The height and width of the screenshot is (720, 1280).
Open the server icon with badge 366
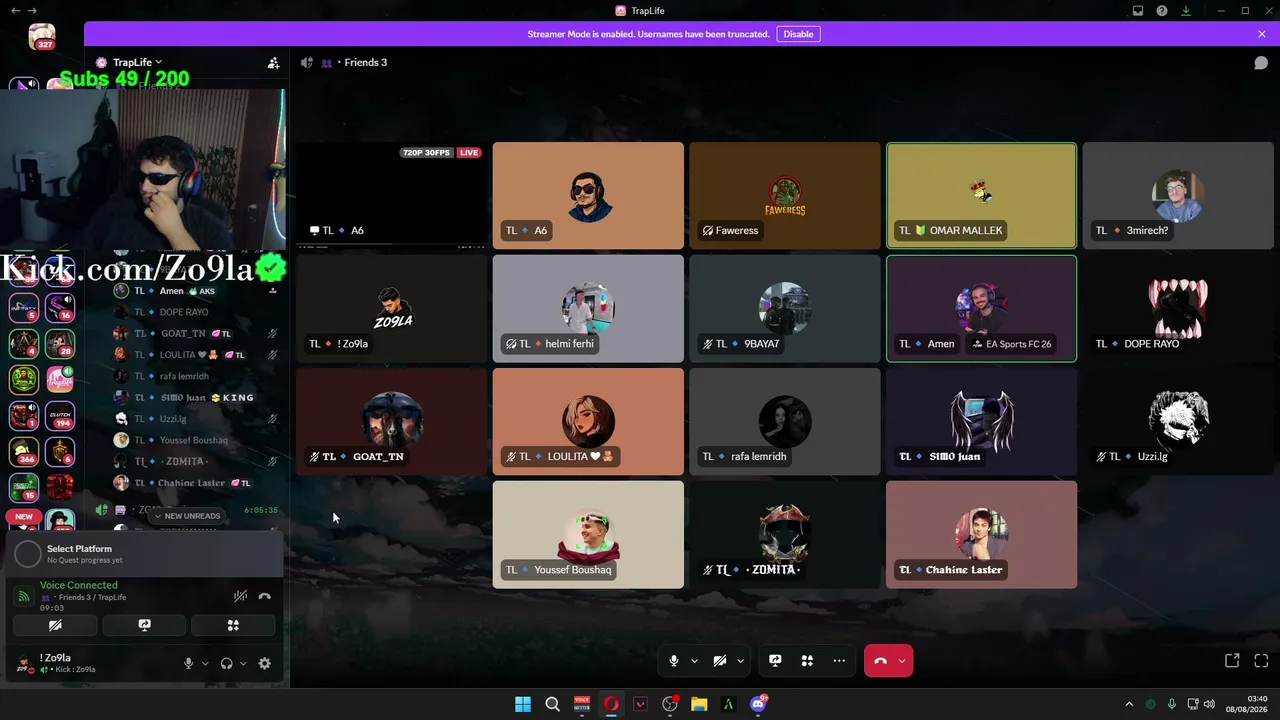[24, 452]
